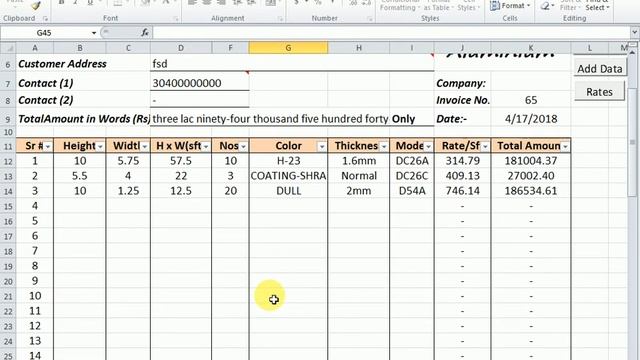Image resolution: width=640 pixels, height=360 pixels.
Task: Open the Model column filter dropdown
Action: click(428, 146)
